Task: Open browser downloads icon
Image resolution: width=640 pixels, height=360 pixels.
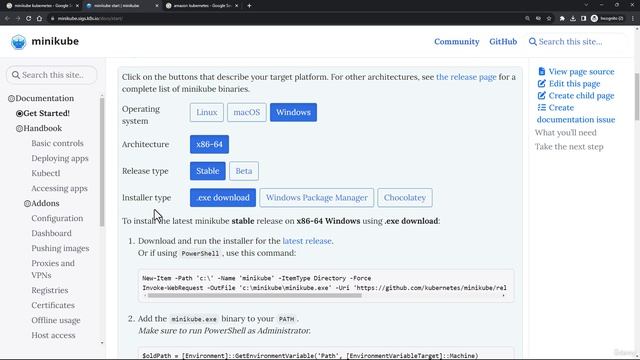Action: pyautogui.click(x=573, y=18)
